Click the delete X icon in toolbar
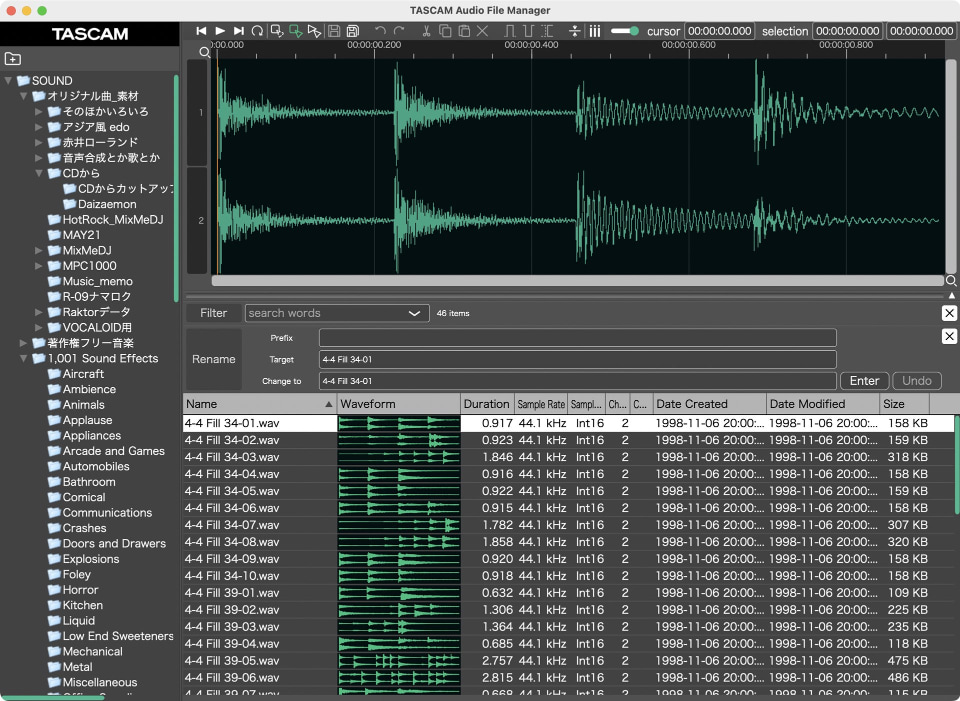Viewport: 960px width, 701px height. tap(482, 32)
